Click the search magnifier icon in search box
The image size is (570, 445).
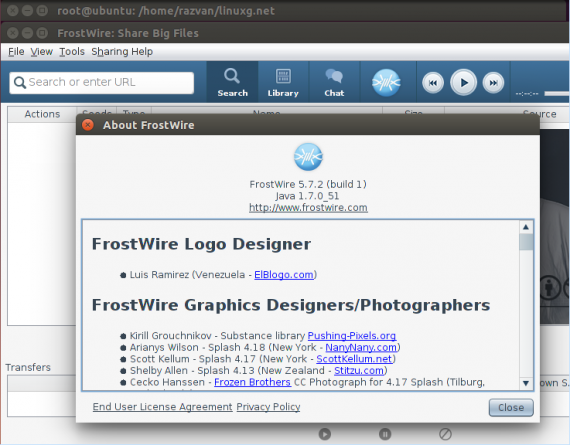[20, 83]
